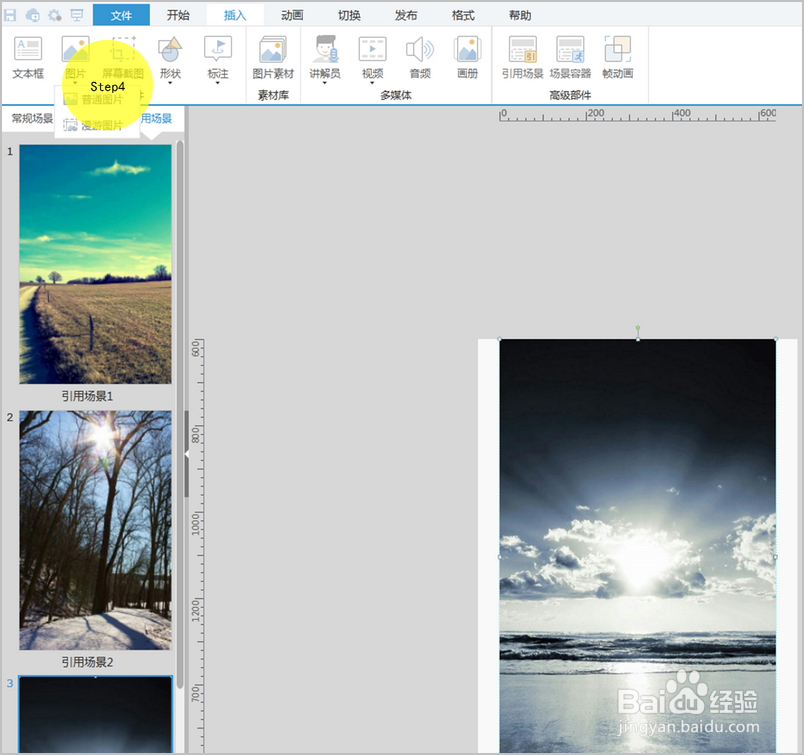
Task: Choose 普通图片 from the picture dropdown
Action: [x=97, y=100]
